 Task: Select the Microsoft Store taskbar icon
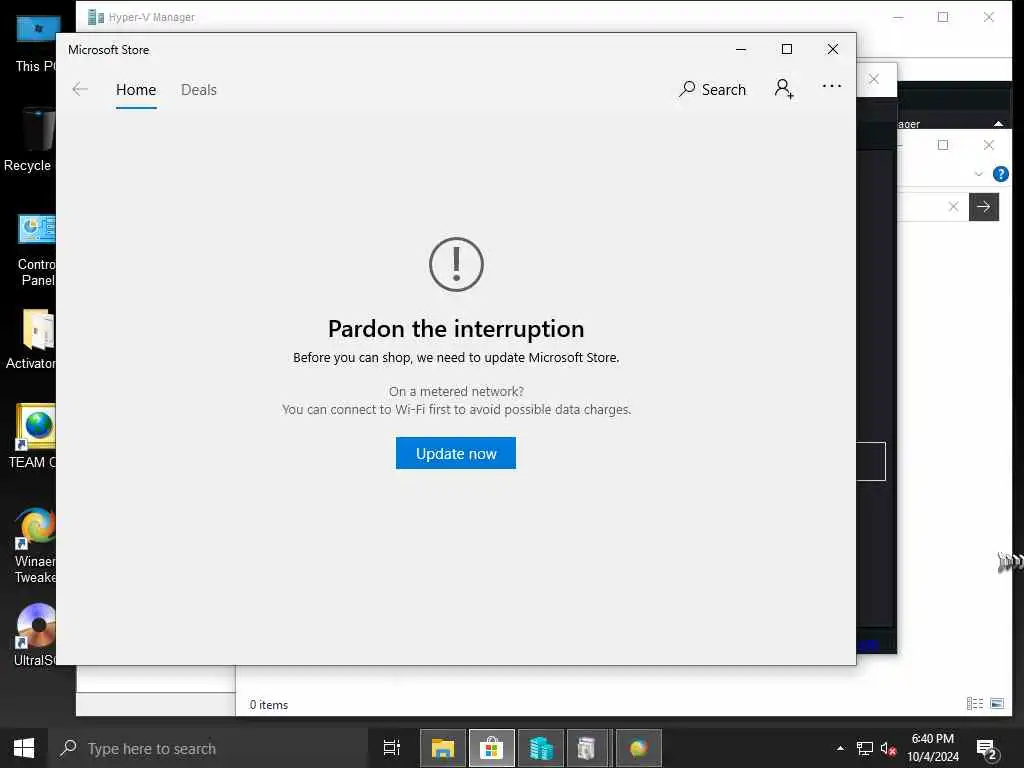click(492, 748)
